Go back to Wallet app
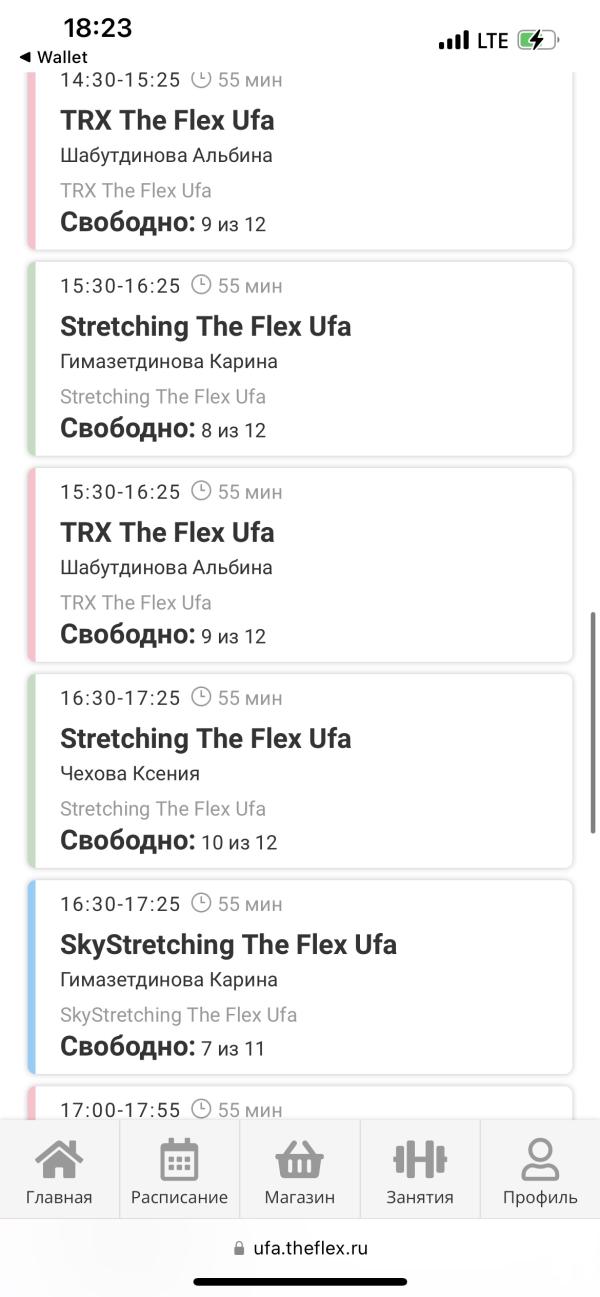 53,57
